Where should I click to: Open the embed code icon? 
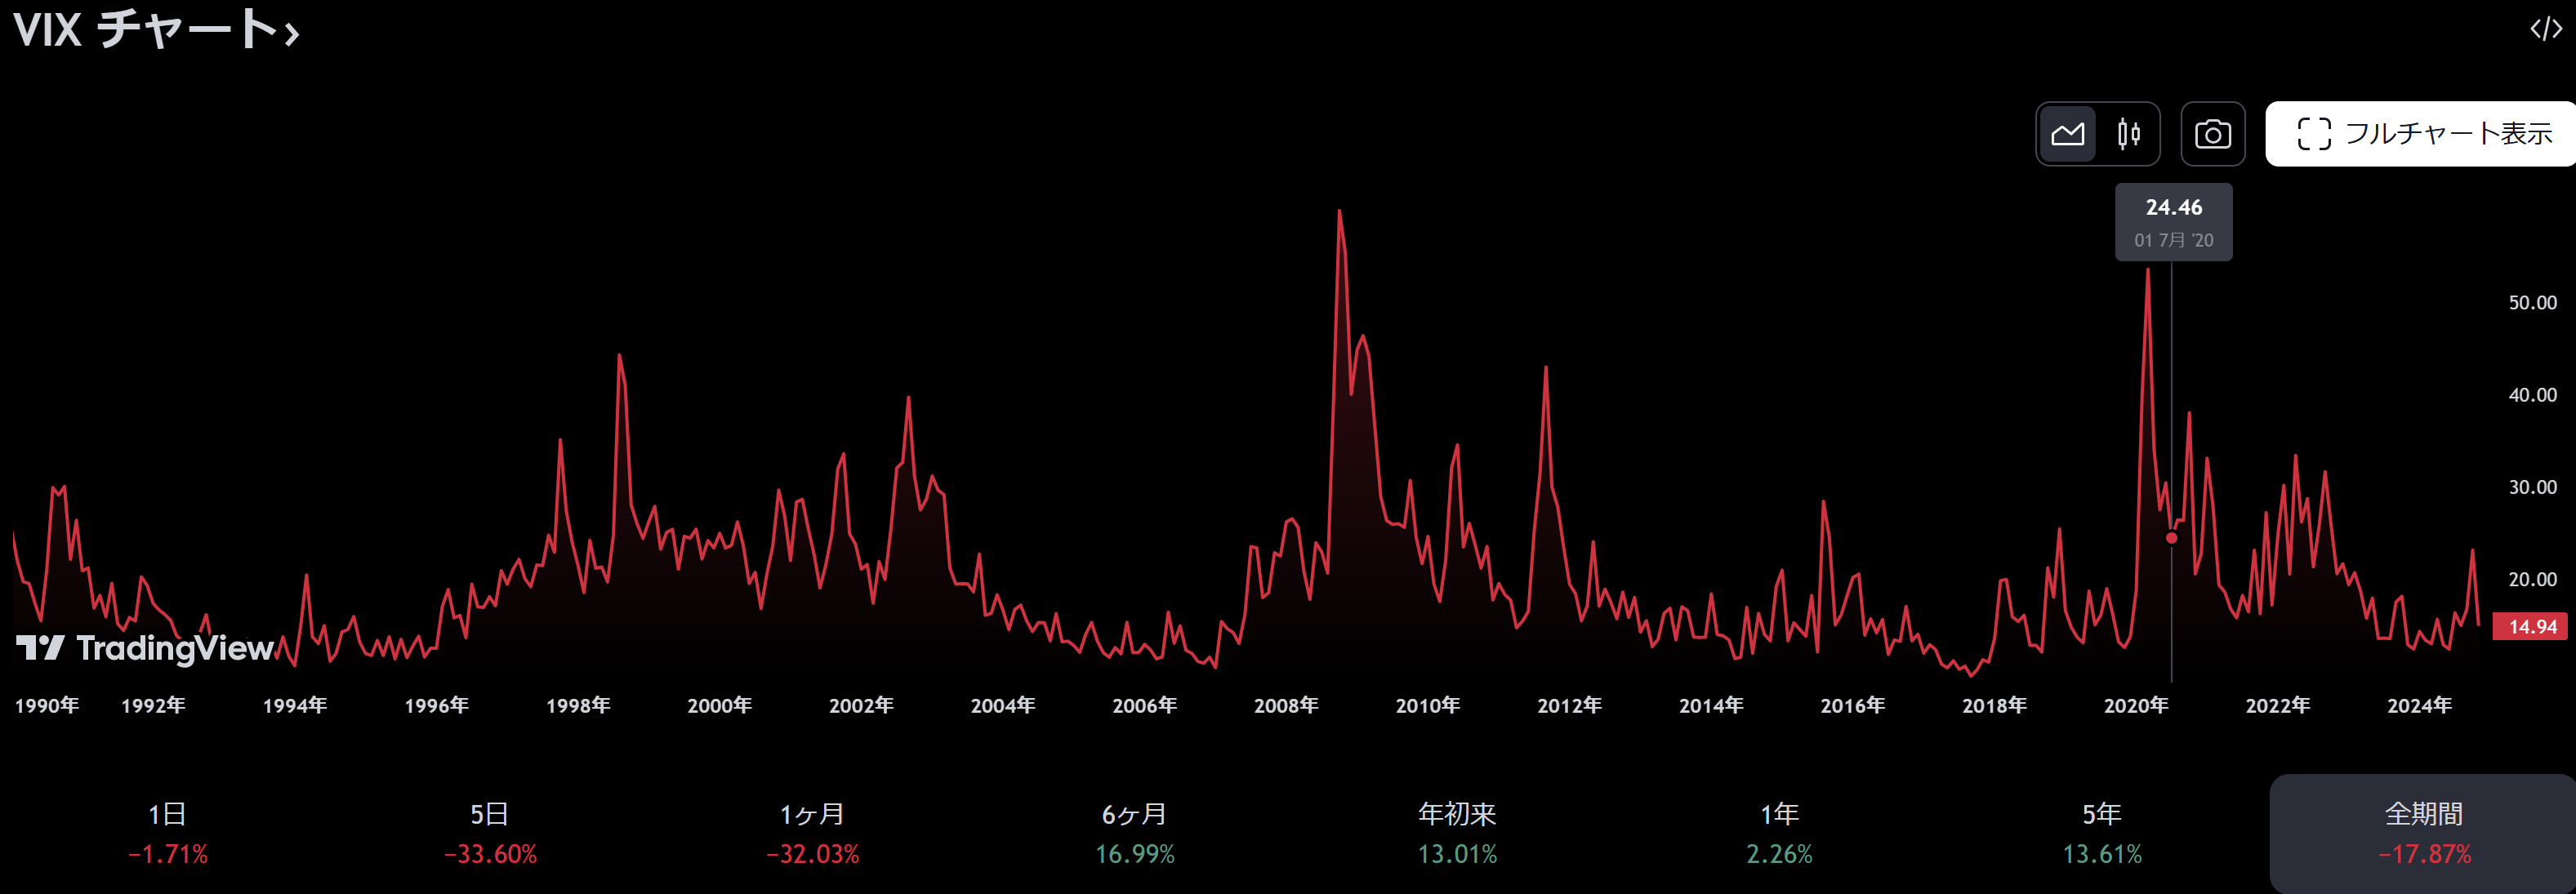point(2545,29)
